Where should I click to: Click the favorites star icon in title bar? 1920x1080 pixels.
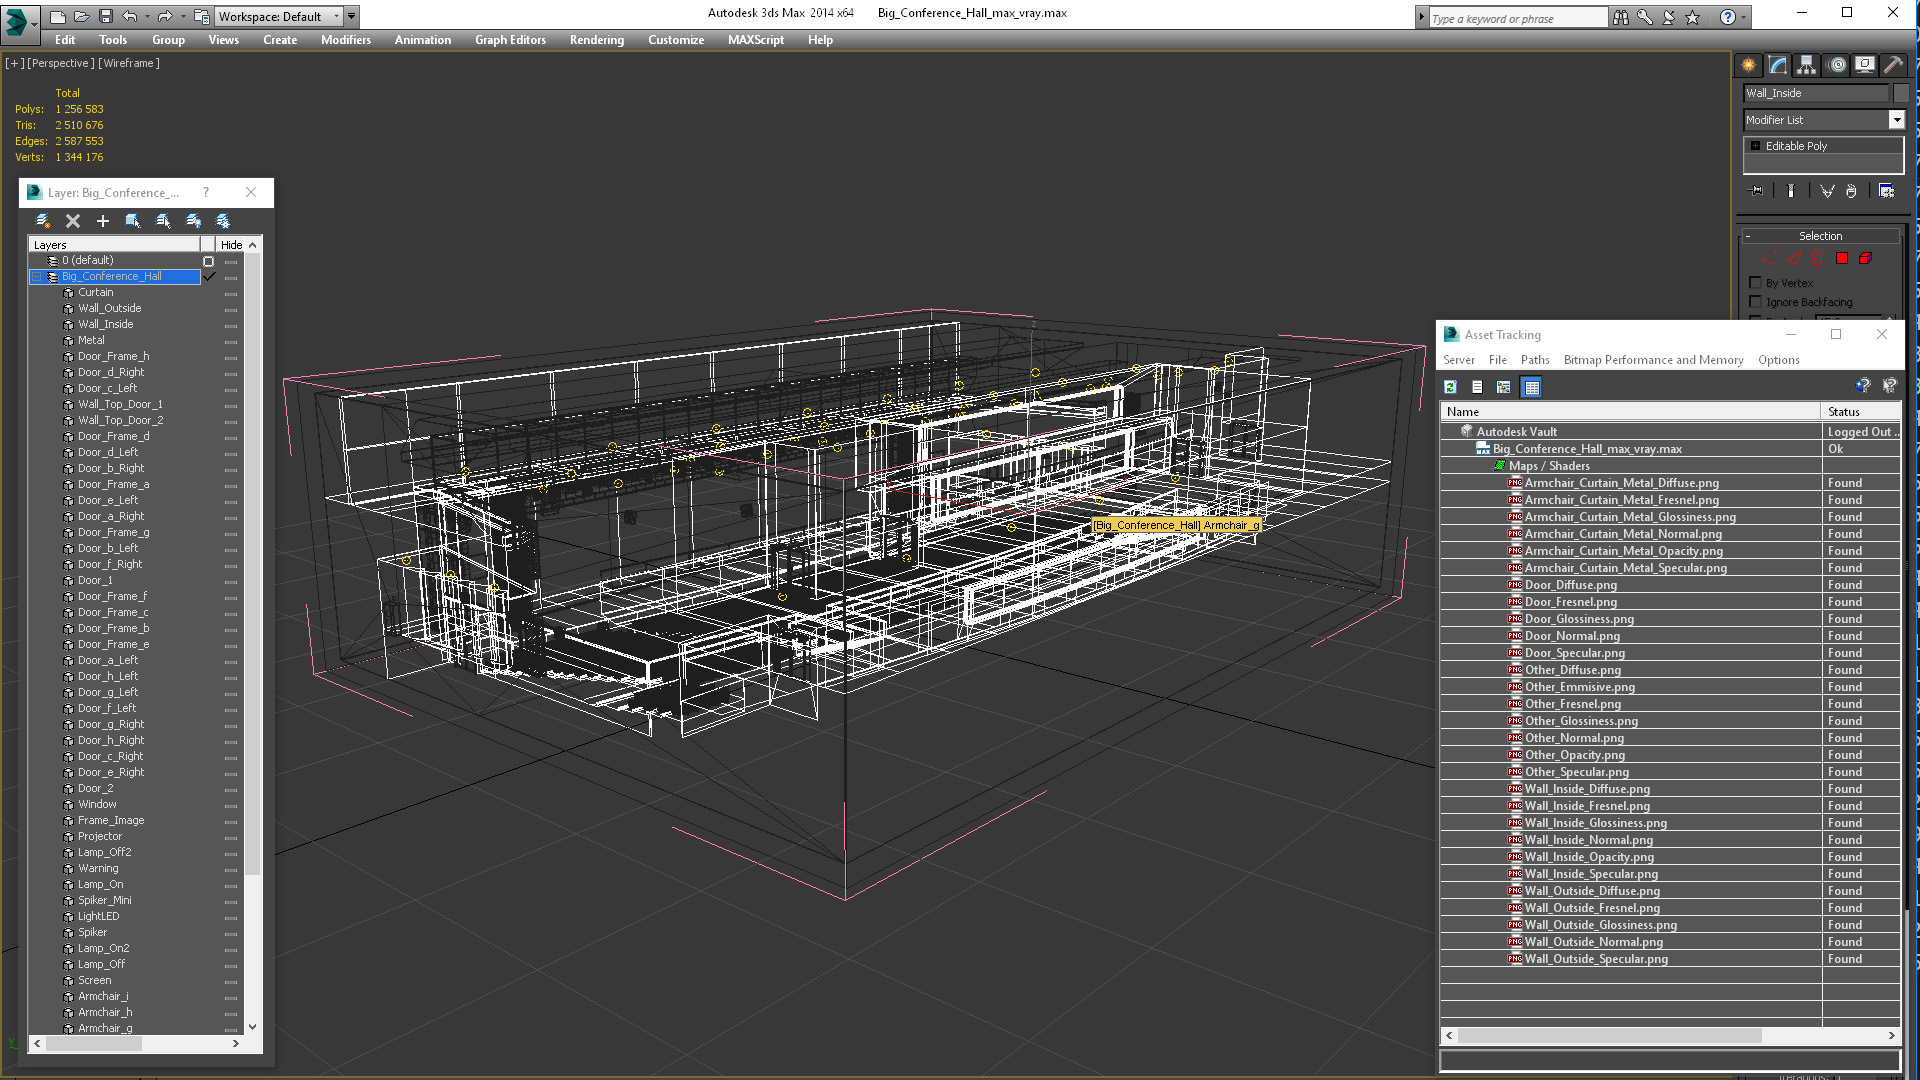[x=1693, y=17]
